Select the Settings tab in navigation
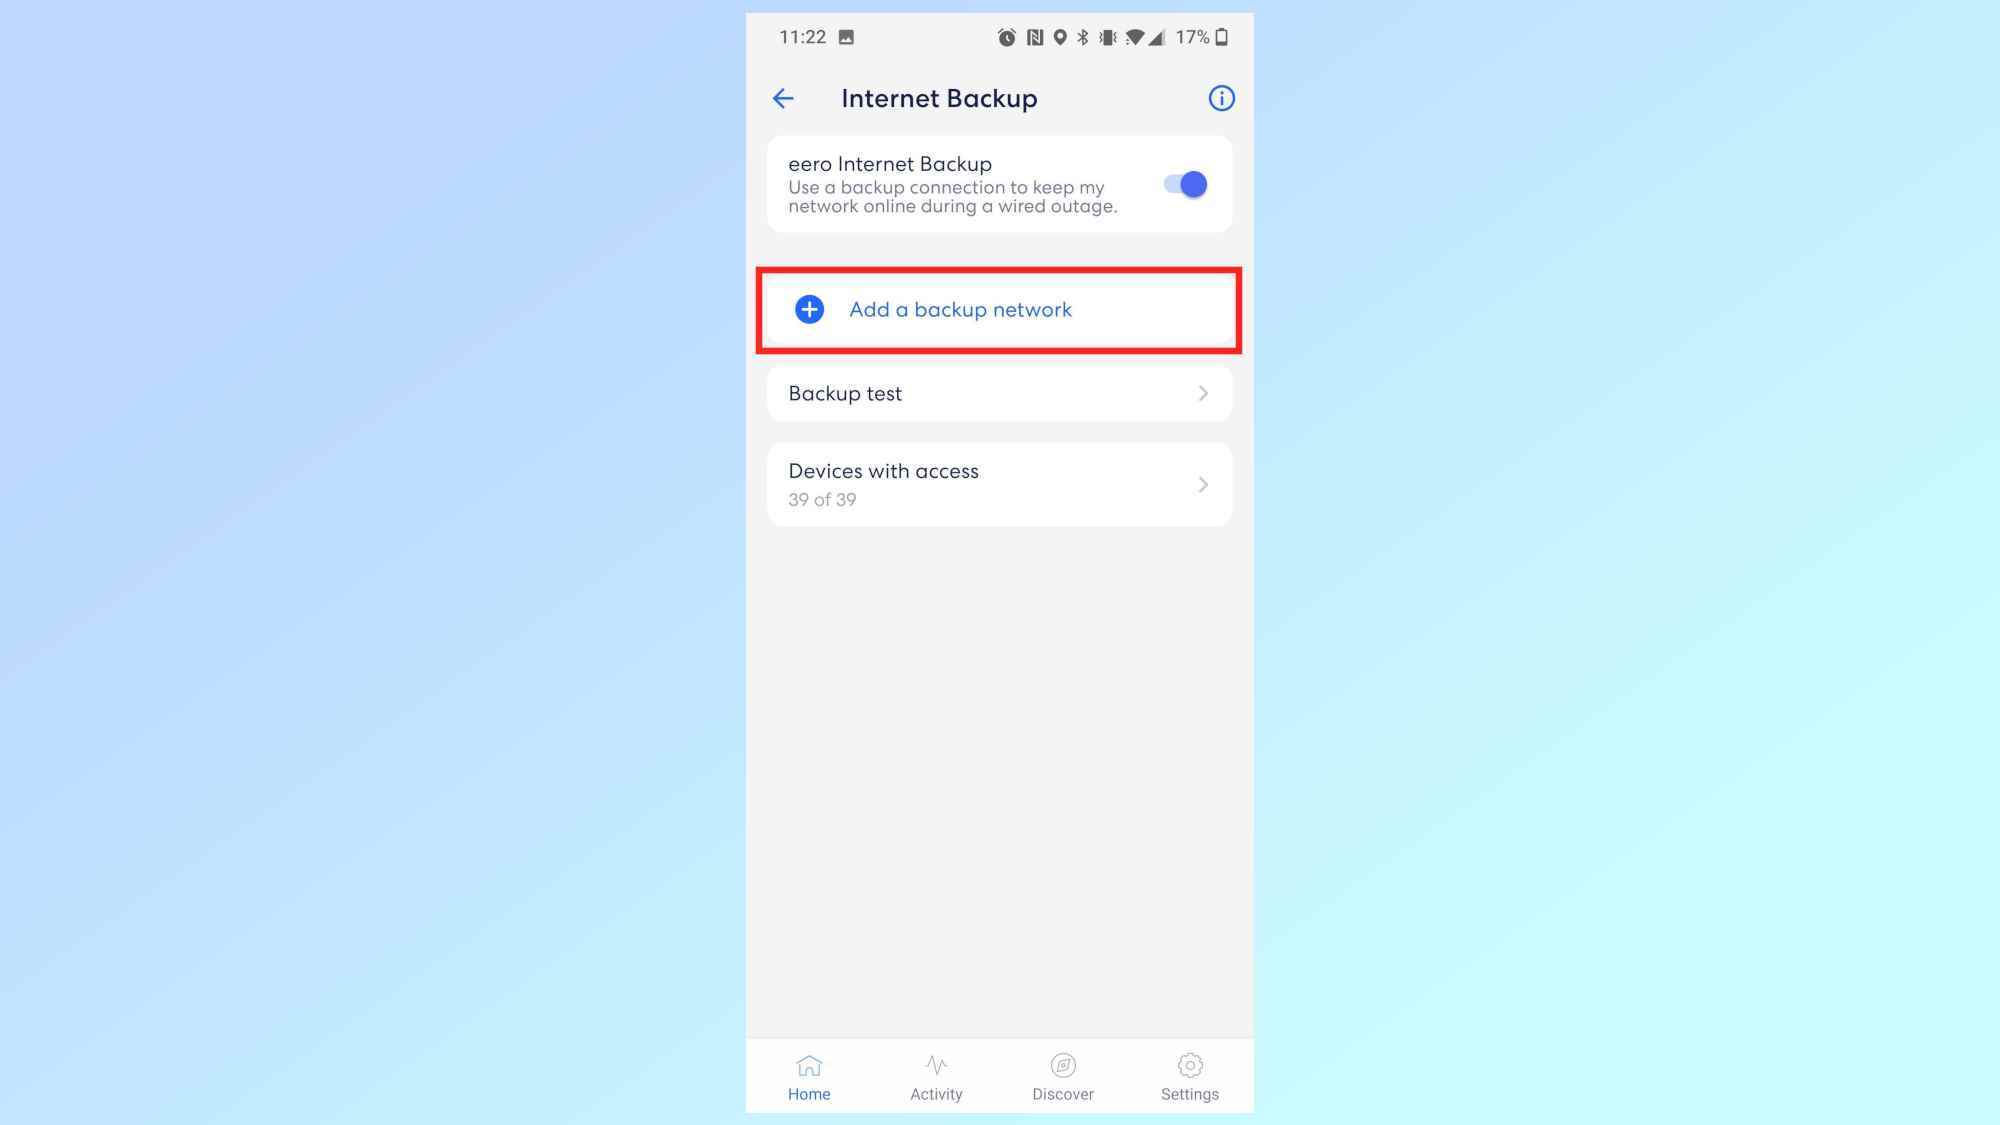2000x1125 pixels. pos(1190,1076)
